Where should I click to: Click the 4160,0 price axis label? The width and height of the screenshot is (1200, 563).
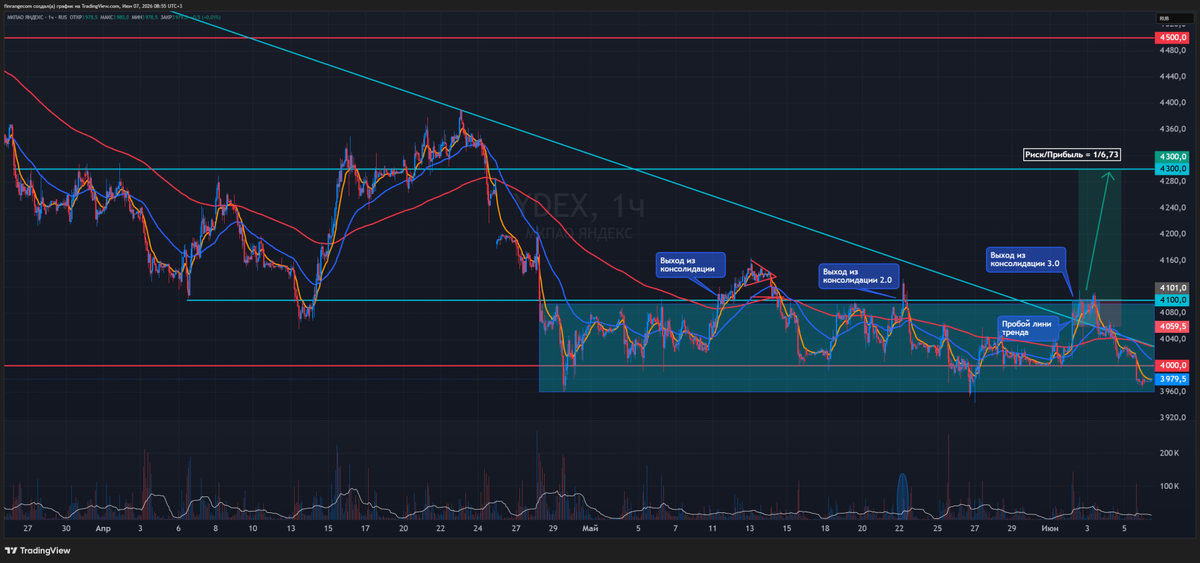[1173, 261]
